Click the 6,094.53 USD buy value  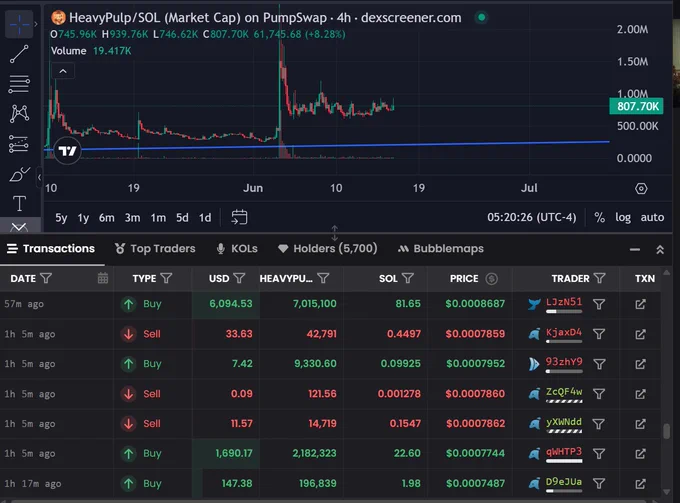[231, 304]
